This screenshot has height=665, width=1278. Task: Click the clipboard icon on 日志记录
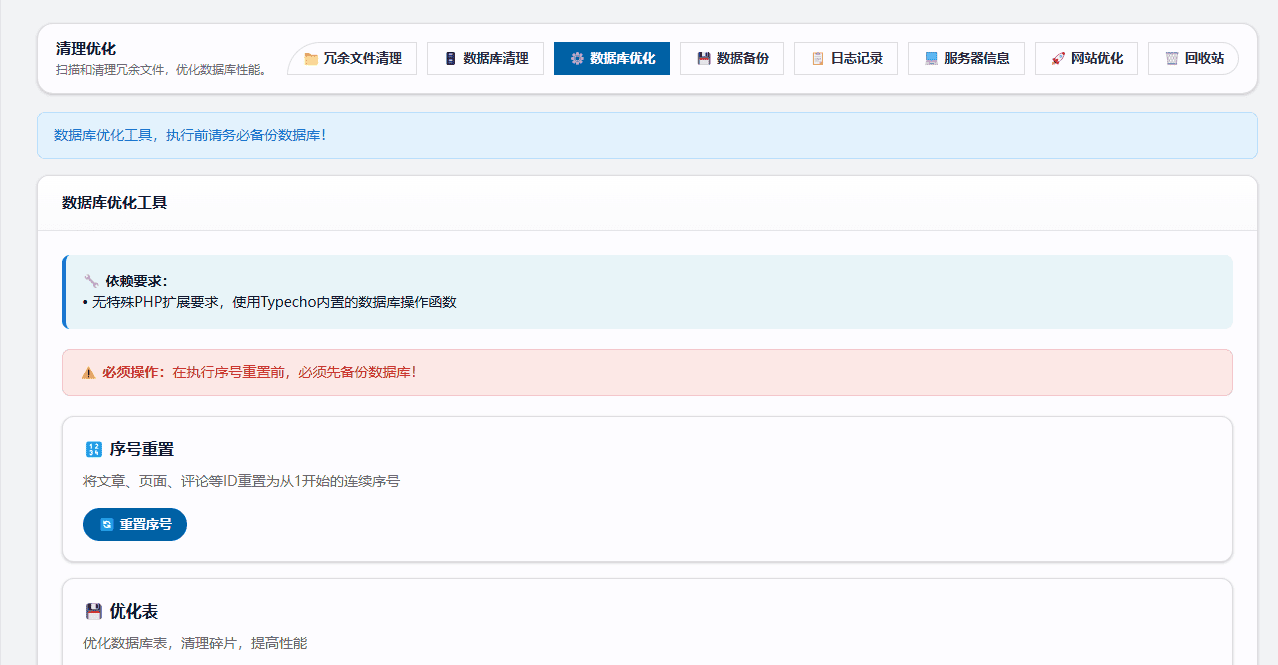[818, 59]
